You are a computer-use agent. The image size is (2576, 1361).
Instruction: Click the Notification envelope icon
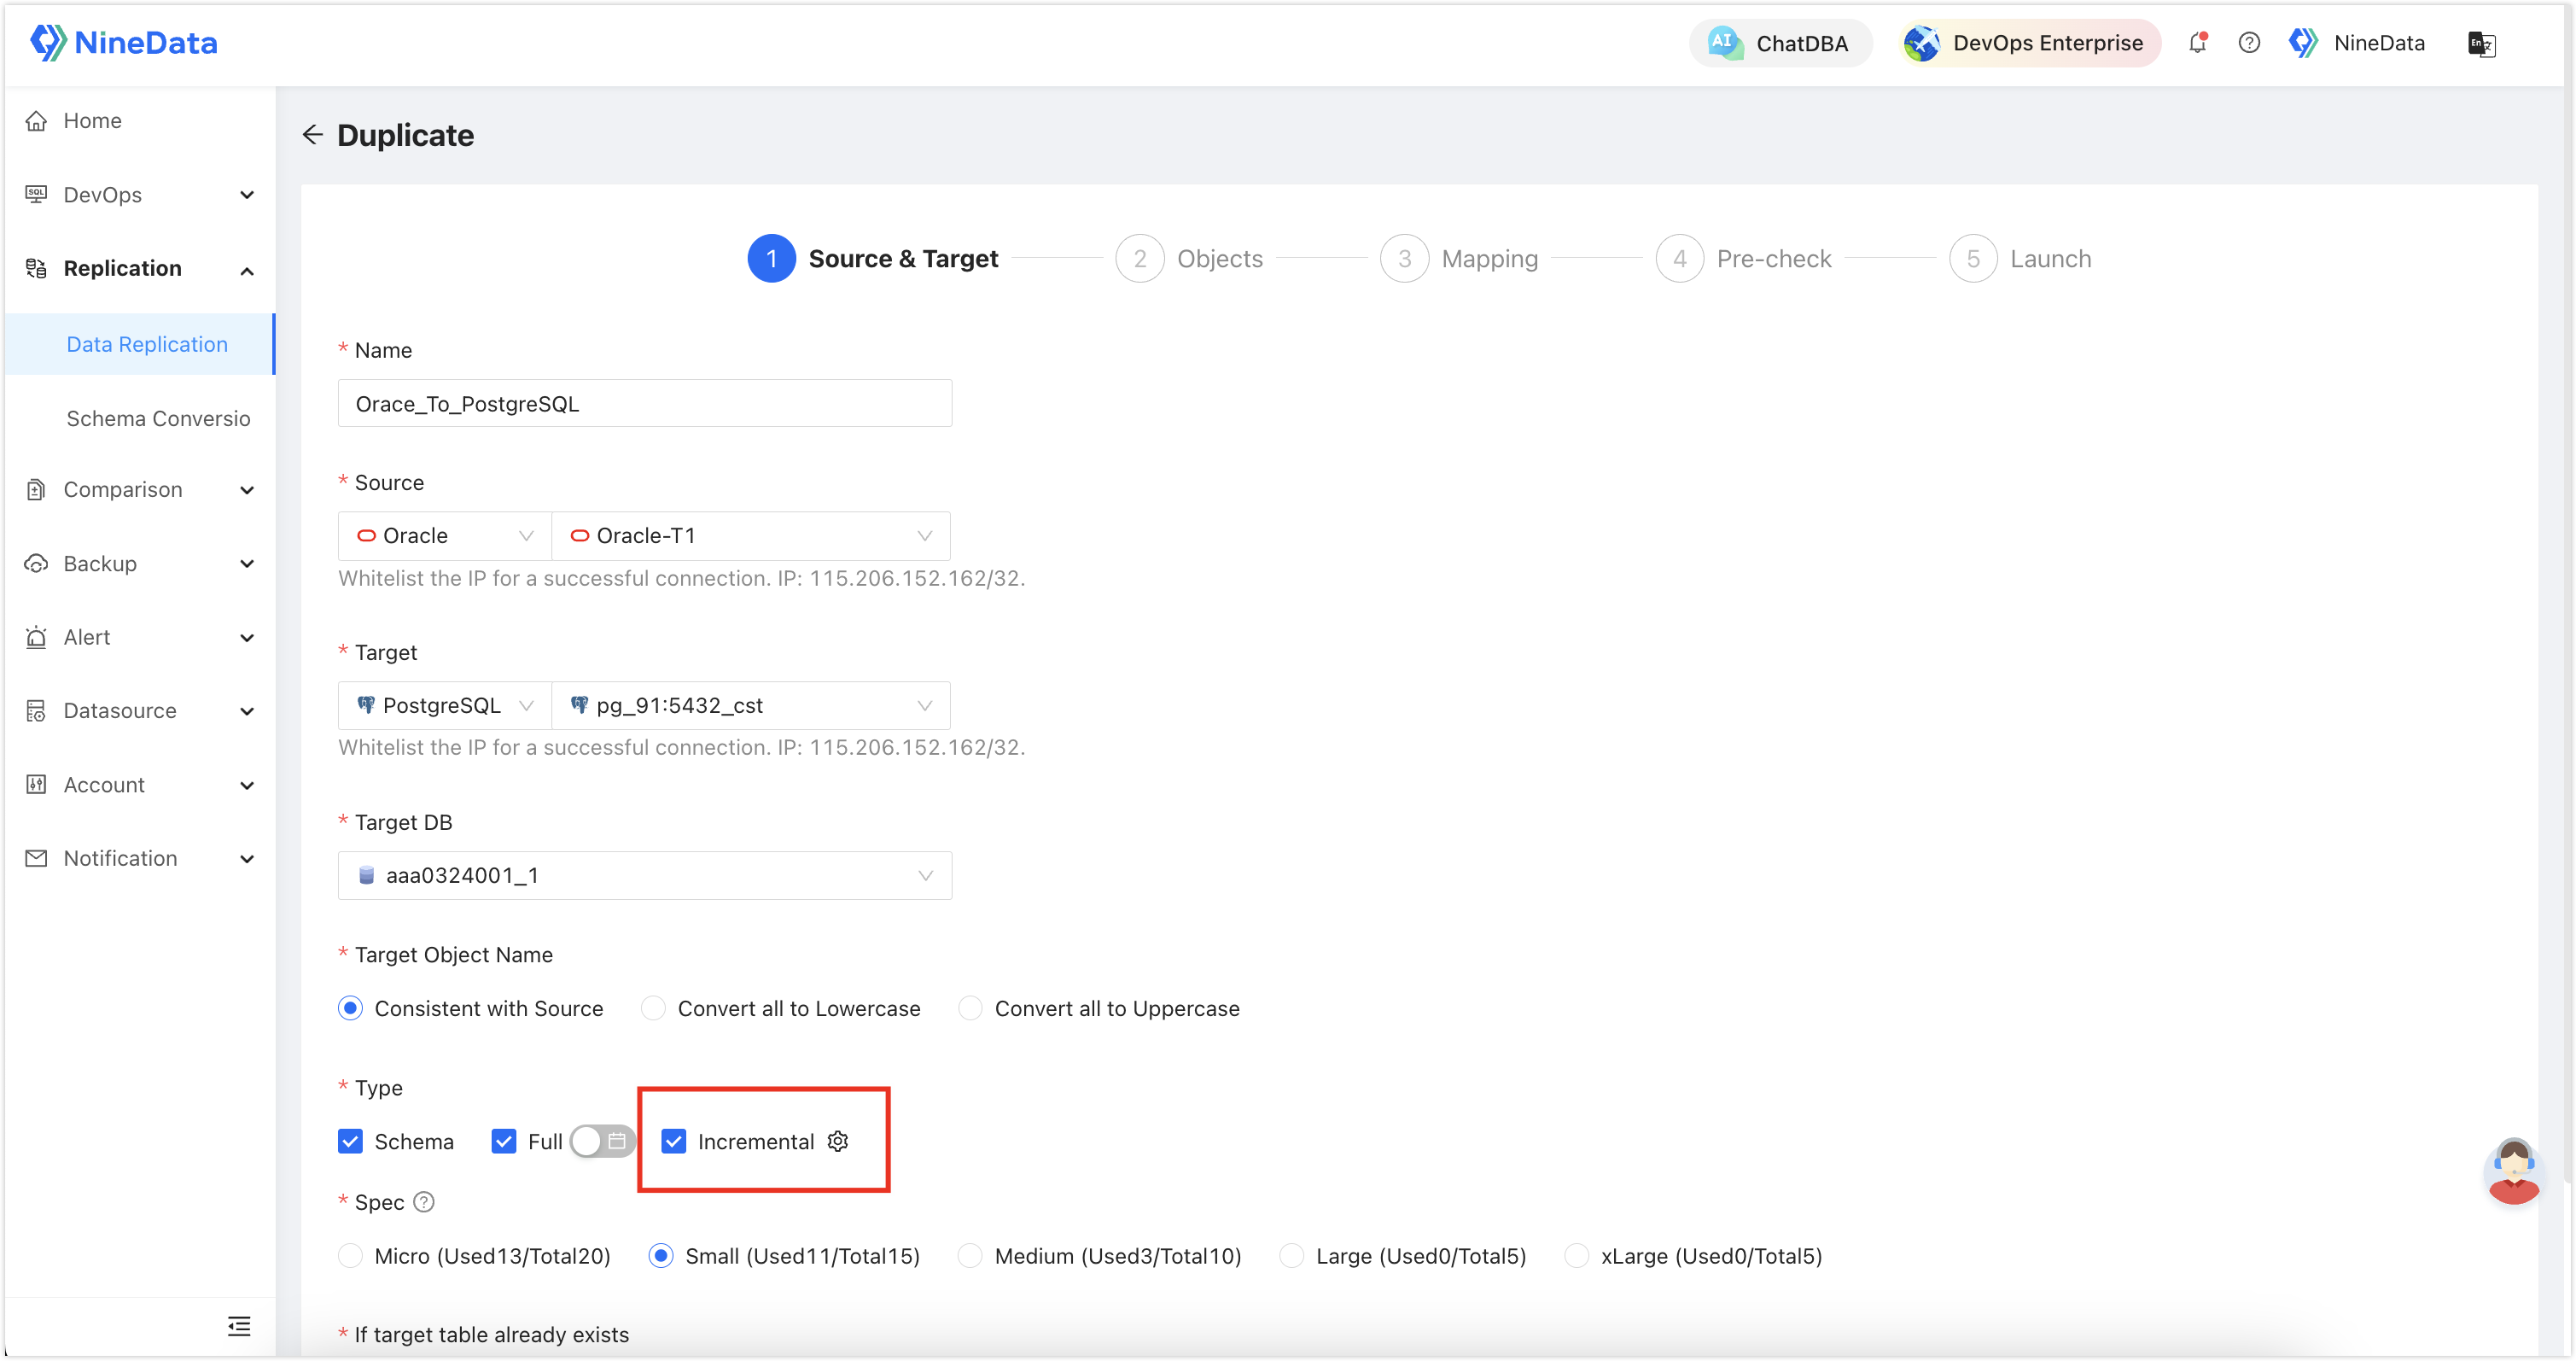(x=36, y=858)
